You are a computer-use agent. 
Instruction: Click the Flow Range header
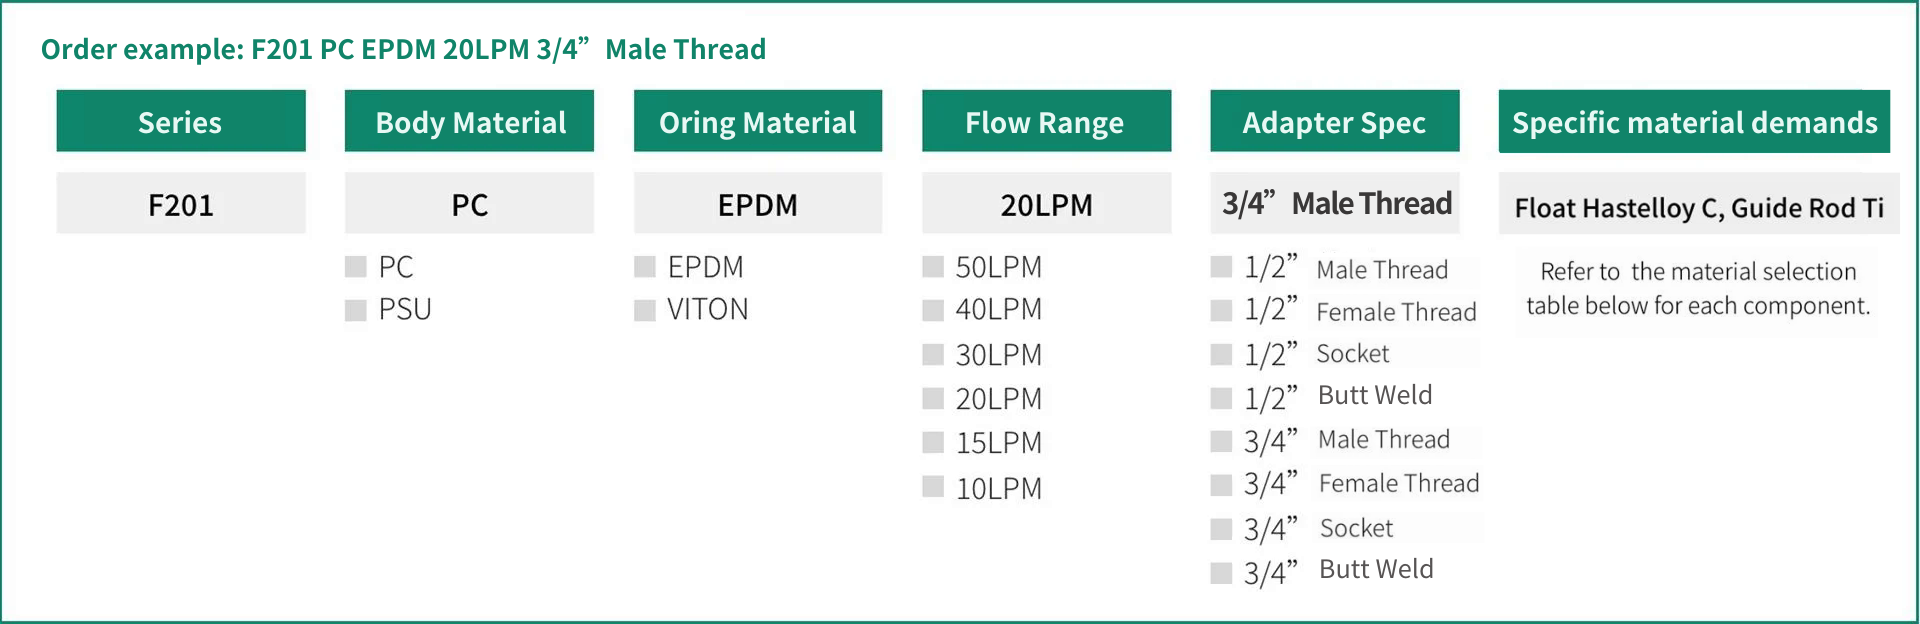coord(1046,121)
